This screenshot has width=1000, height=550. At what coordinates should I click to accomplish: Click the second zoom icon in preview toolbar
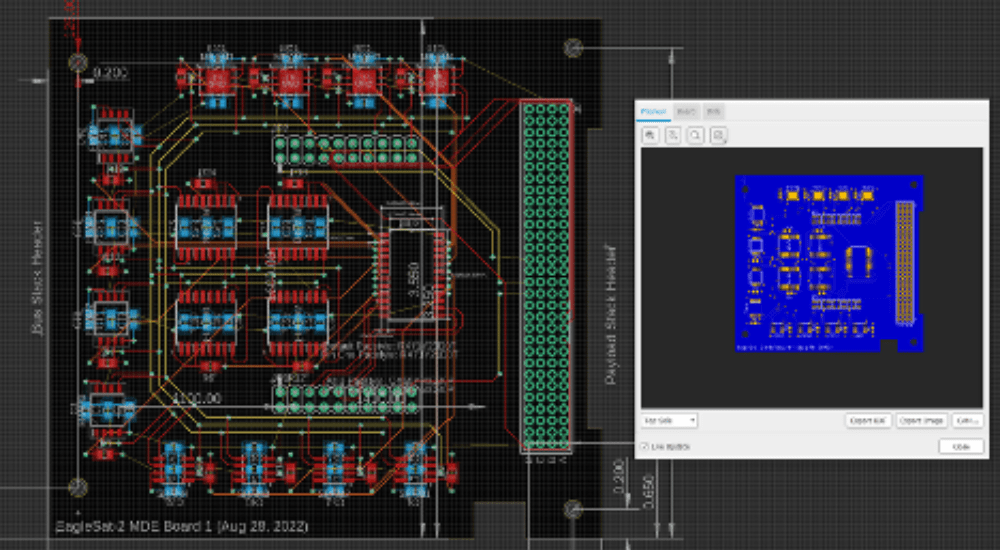coord(674,135)
